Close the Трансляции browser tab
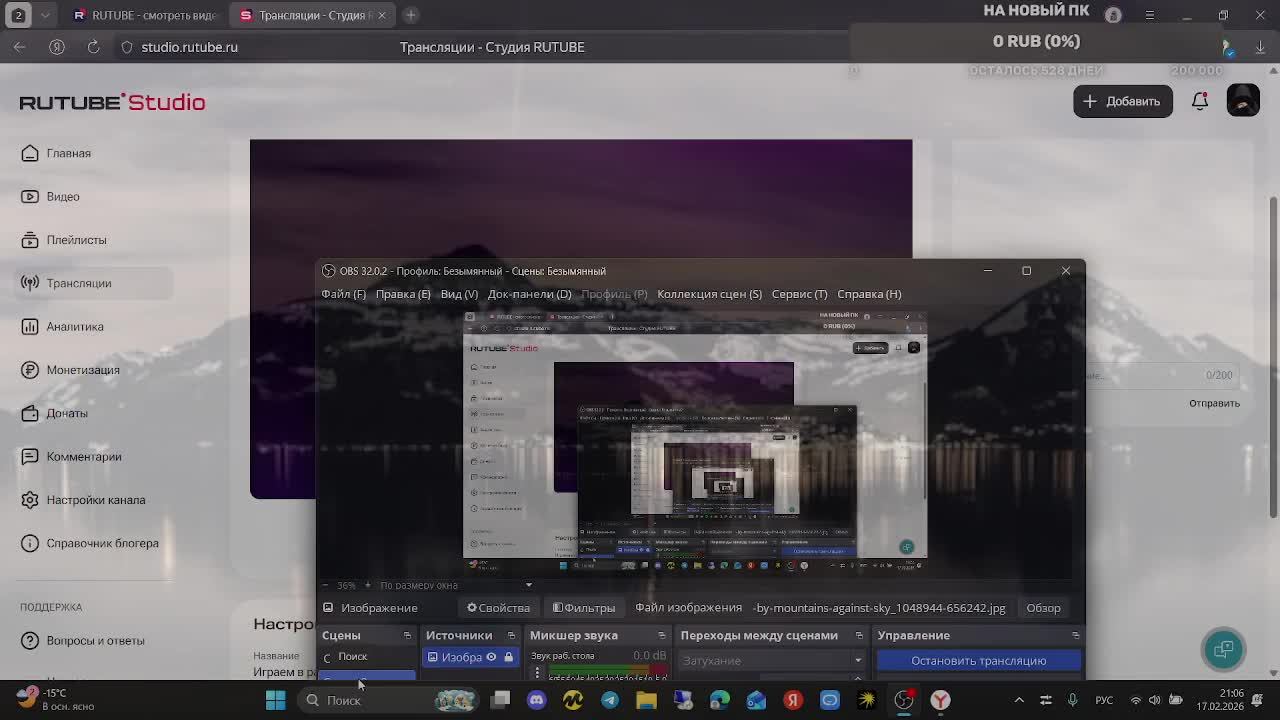The height and width of the screenshot is (720, 1280). (381, 15)
